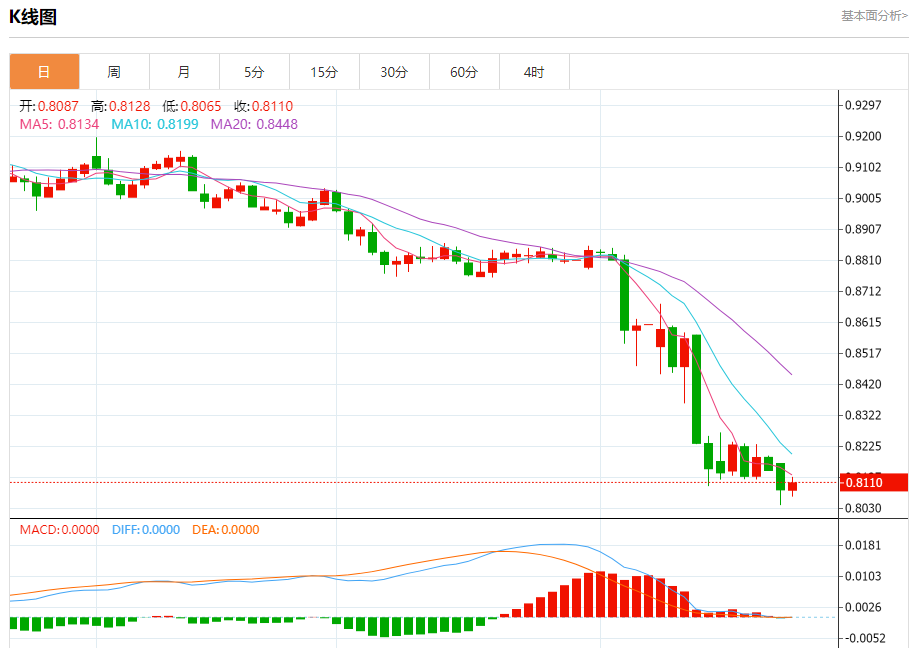Click the 0.8030 price axis label
This screenshot has height=648, width=914.
click(863, 508)
